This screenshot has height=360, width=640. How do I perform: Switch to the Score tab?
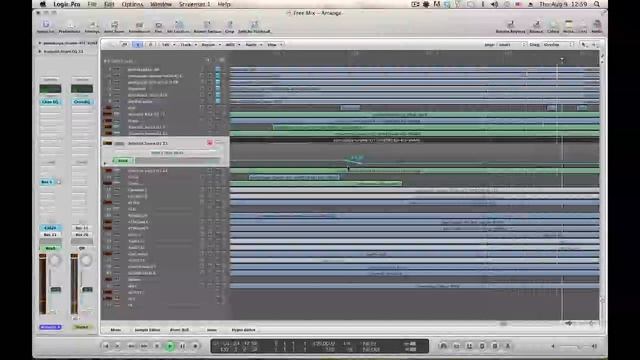pos(211,330)
